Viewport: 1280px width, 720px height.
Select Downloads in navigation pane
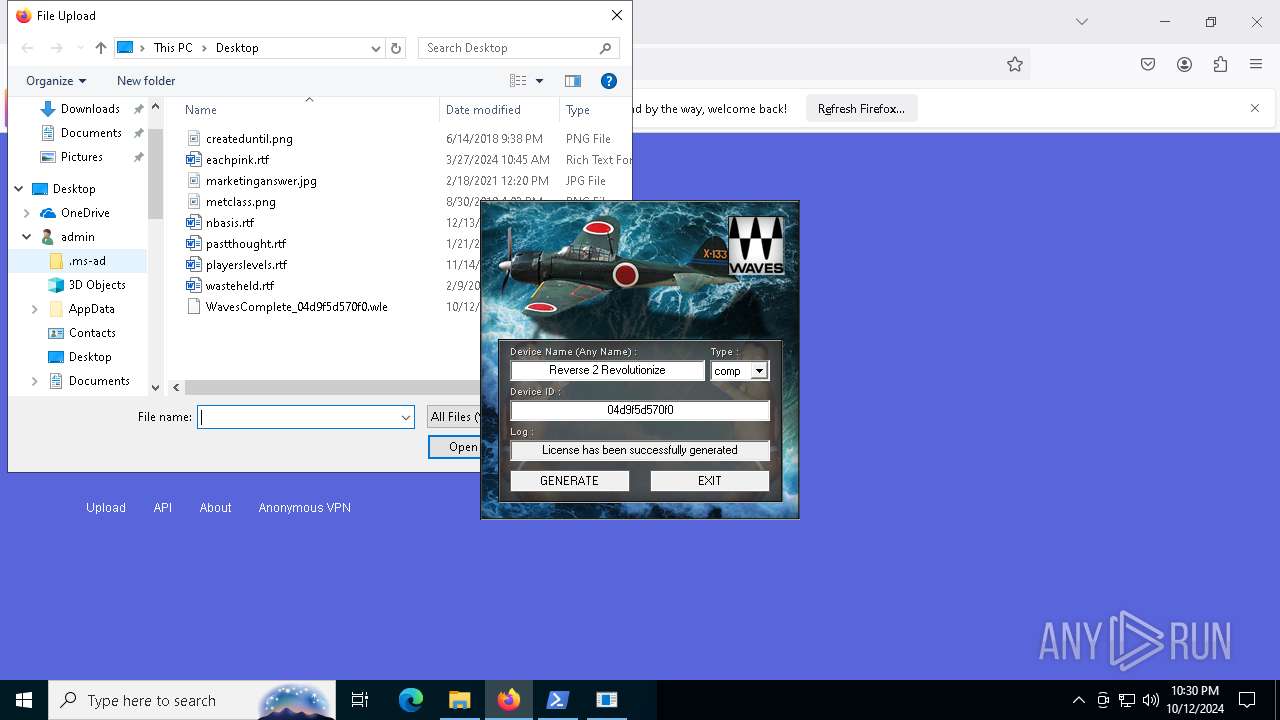pyautogui.click(x=90, y=109)
